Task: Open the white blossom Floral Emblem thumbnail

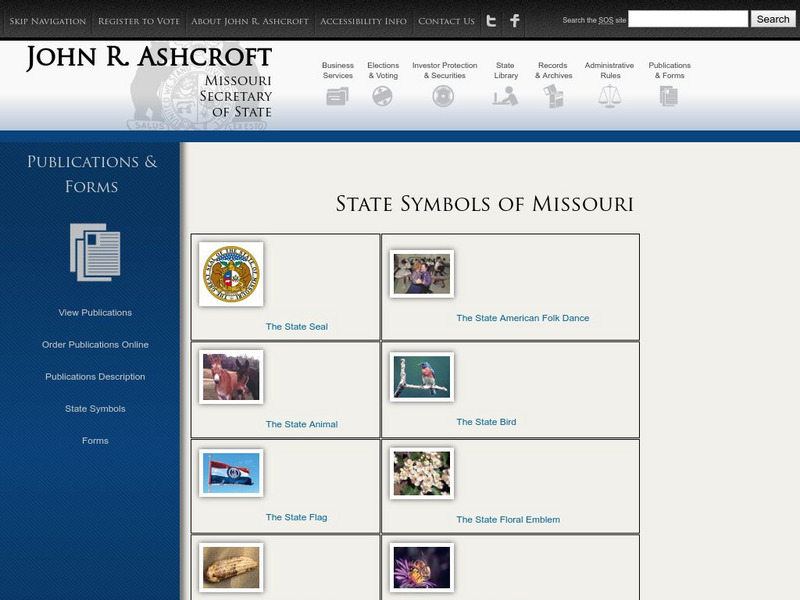Action: 422,473
